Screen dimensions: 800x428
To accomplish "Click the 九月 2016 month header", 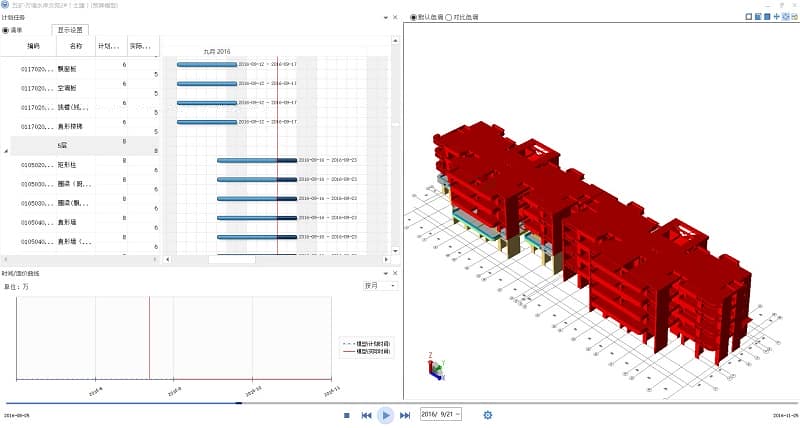I will (217, 52).
